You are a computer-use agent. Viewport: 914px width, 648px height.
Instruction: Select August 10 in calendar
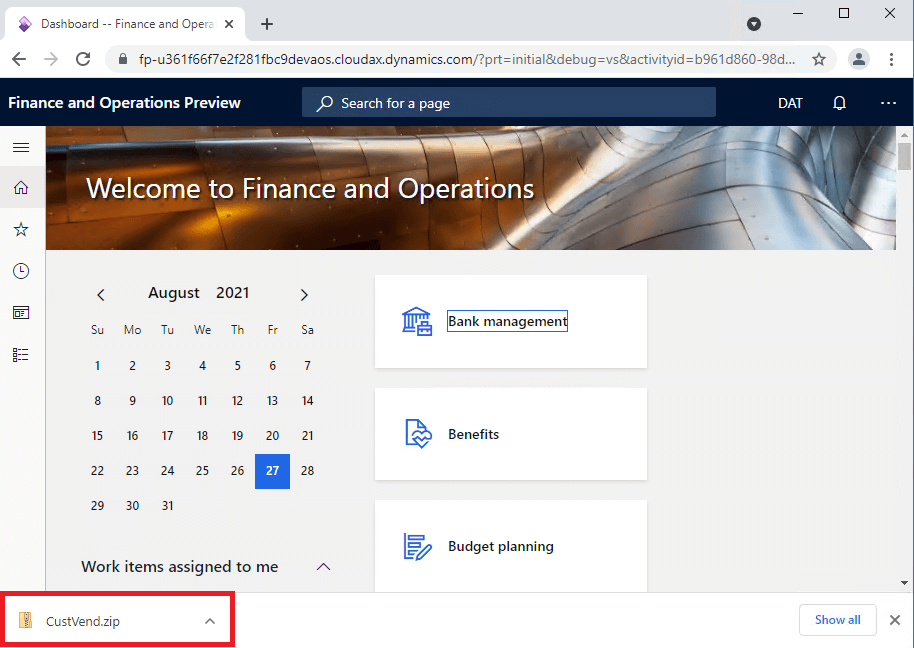167,401
